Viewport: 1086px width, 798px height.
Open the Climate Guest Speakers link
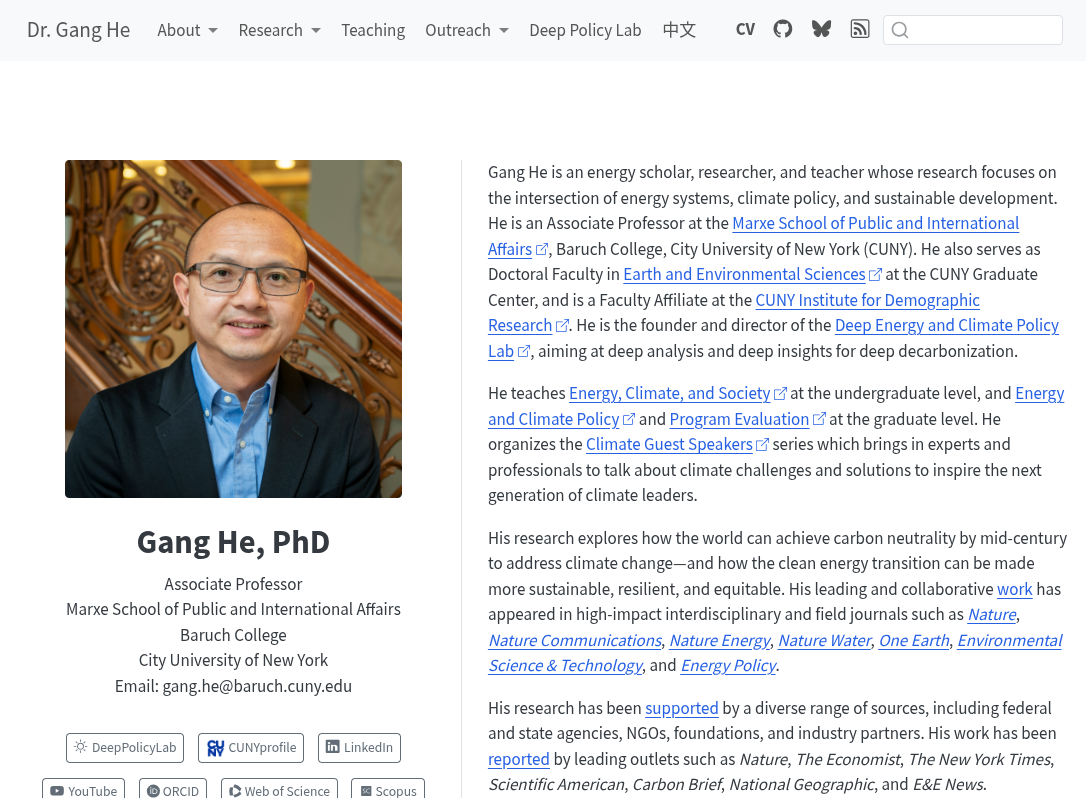click(x=669, y=444)
